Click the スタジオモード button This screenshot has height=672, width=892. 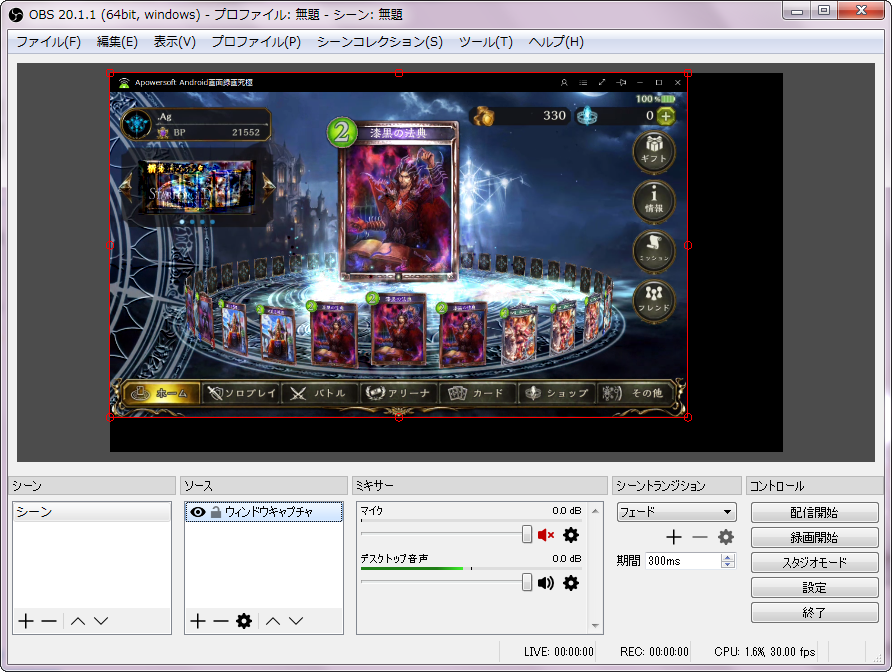pyautogui.click(x=814, y=562)
